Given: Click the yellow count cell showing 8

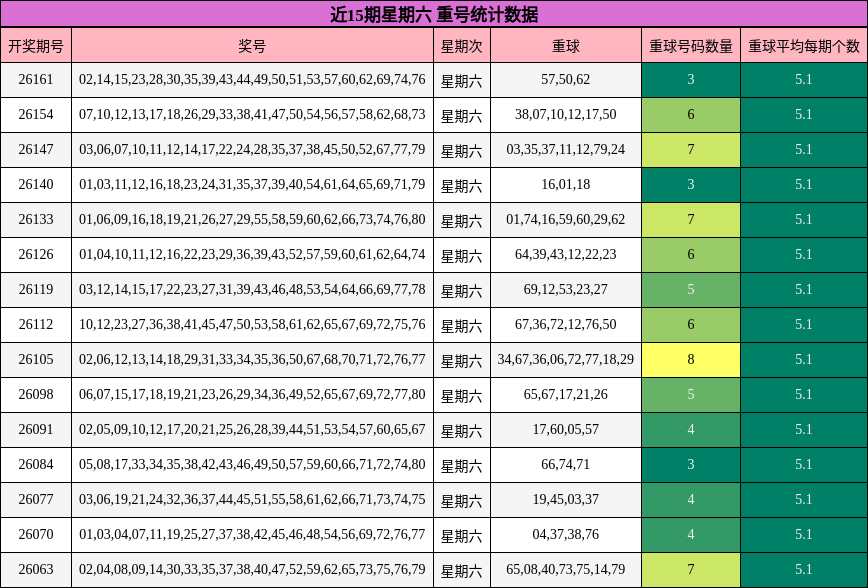Looking at the screenshot, I should [691, 360].
